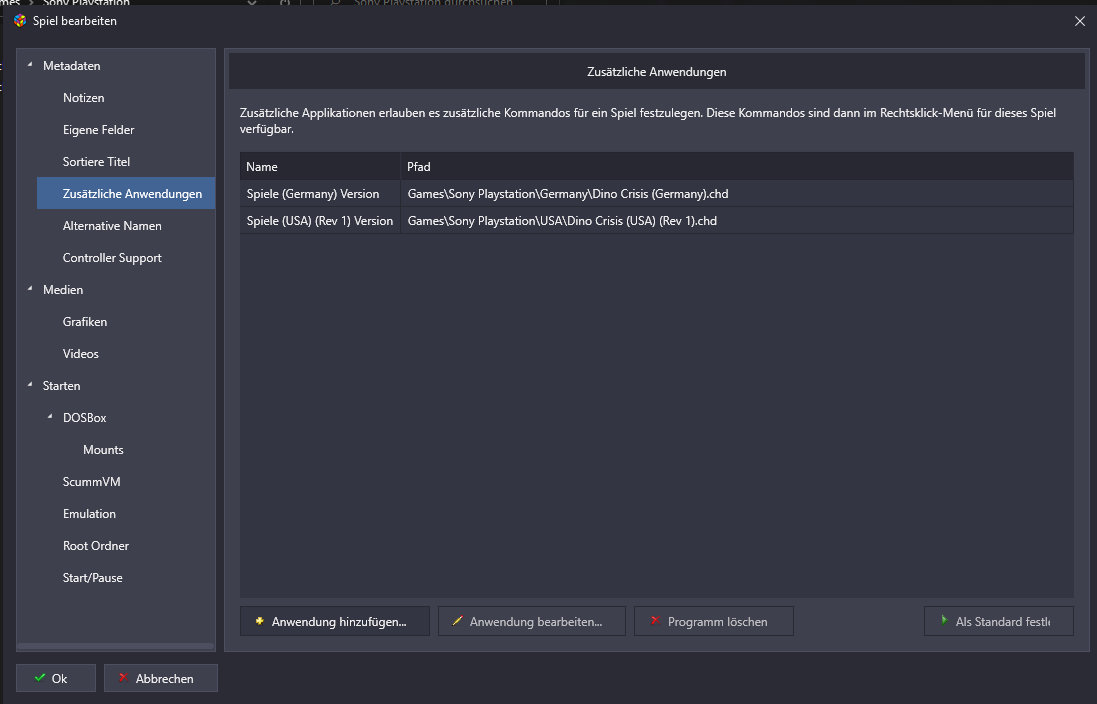The image size is (1097, 704).
Task: Collapse the DOSBox tree node
Action: pos(50,417)
